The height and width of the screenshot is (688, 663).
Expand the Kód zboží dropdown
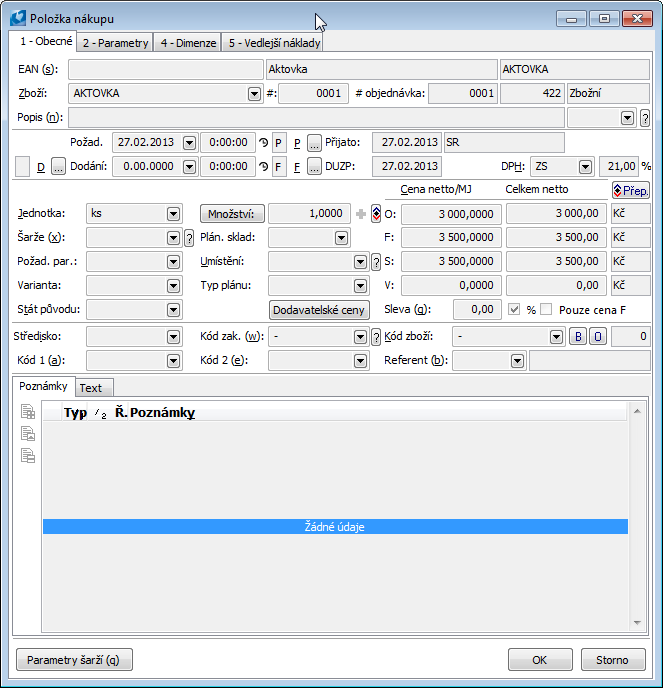[x=556, y=337]
